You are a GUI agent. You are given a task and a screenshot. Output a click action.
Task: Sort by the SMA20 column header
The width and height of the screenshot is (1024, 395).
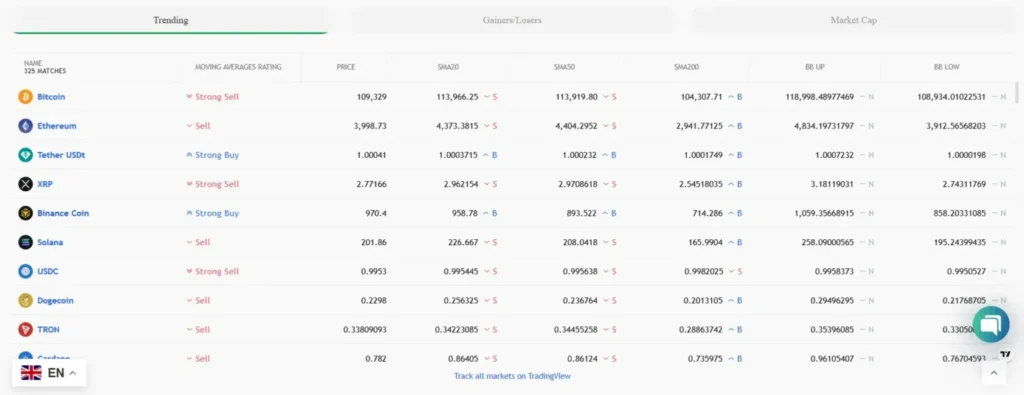tap(448, 67)
